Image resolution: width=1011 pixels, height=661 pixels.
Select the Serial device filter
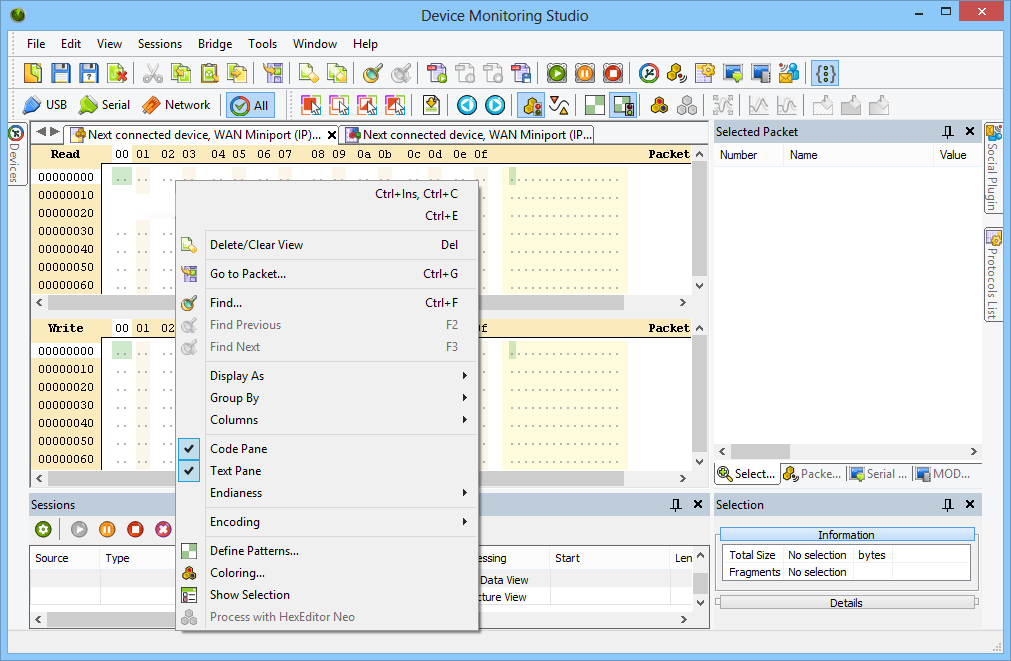click(x=105, y=105)
